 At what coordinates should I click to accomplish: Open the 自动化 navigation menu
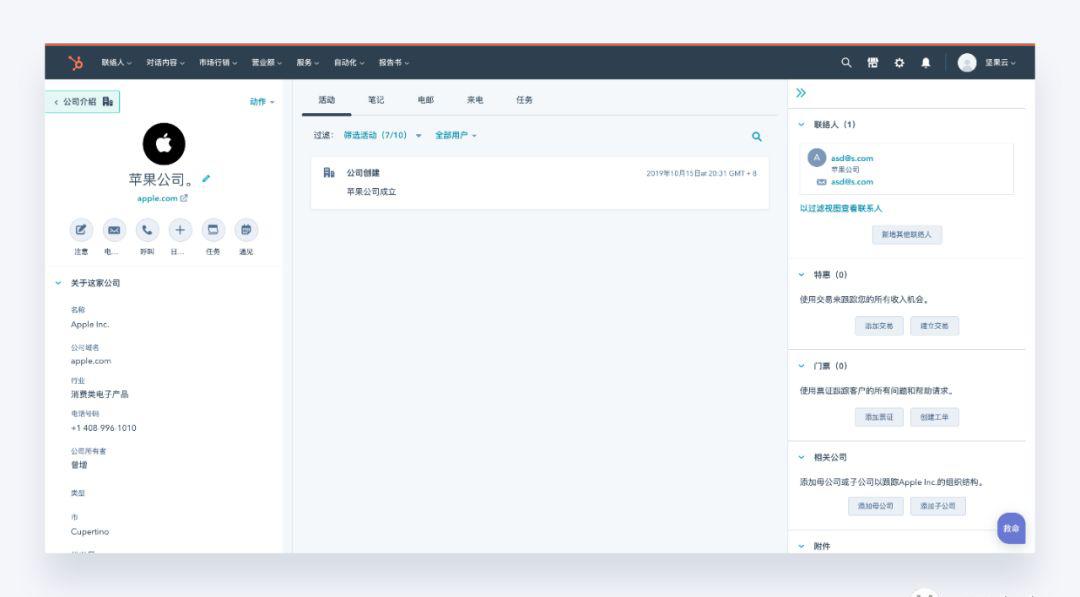tap(349, 63)
